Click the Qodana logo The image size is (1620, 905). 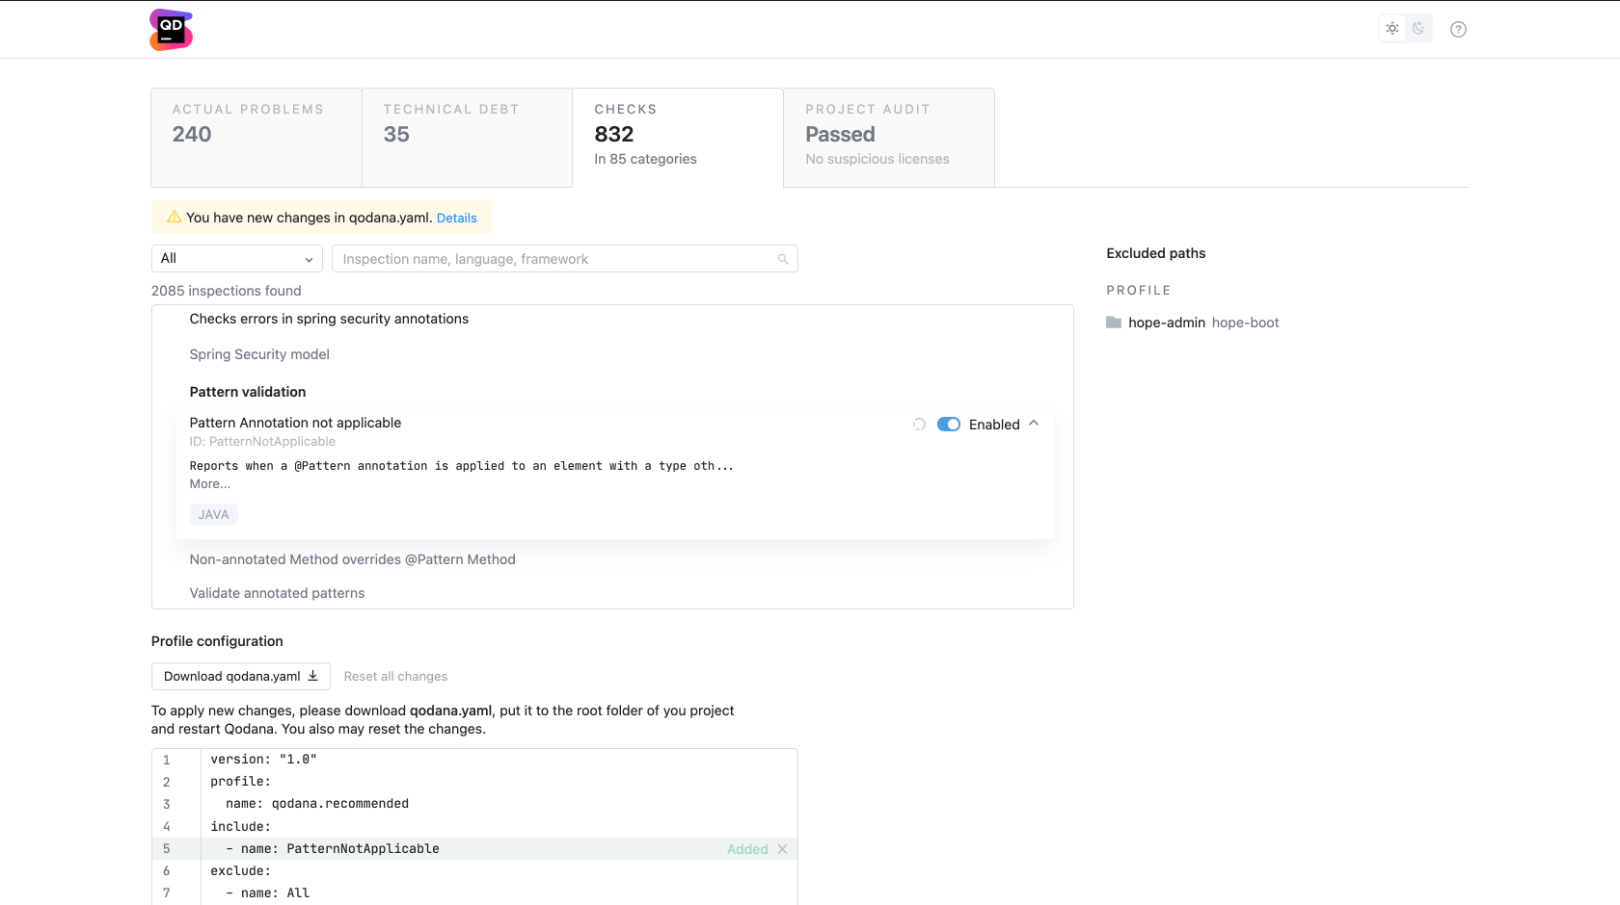(x=170, y=29)
